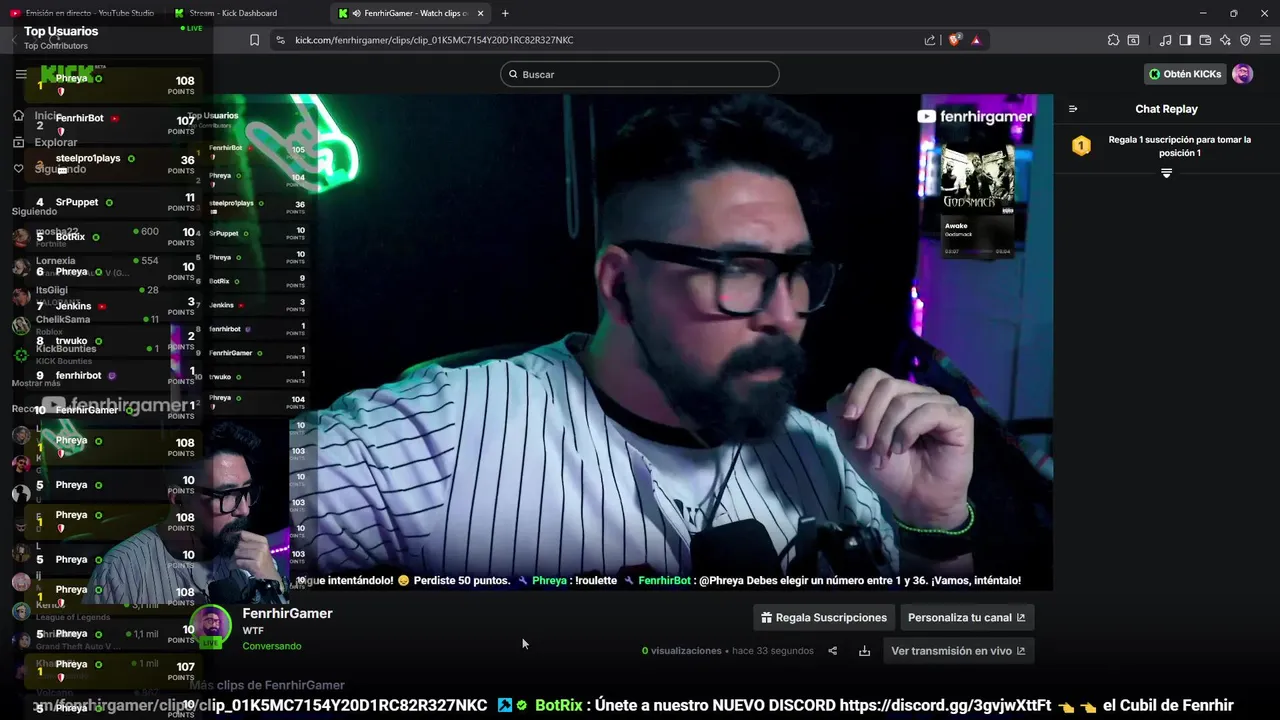Share the clip via share icon
Image resolution: width=1280 pixels, height=720 pixels.
(832, 651)
